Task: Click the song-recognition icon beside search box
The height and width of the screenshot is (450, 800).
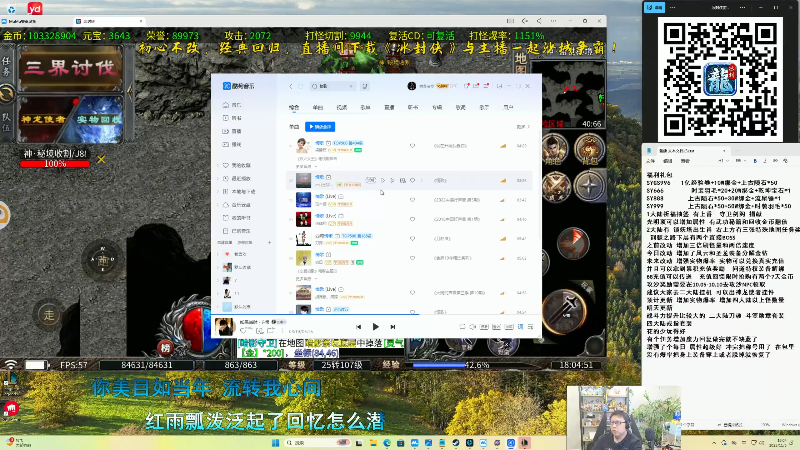Action: [x=365, y=86]
